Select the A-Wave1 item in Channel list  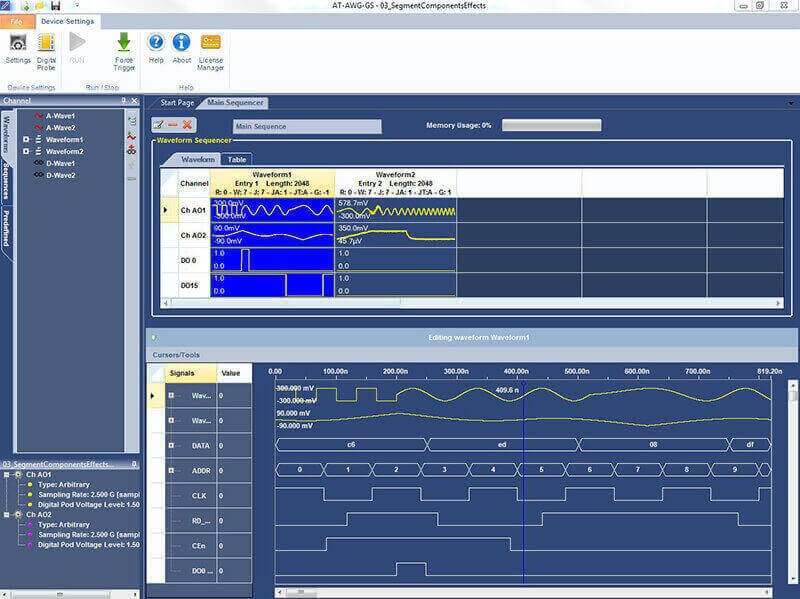pyautogui.click(x=60, y=116)
